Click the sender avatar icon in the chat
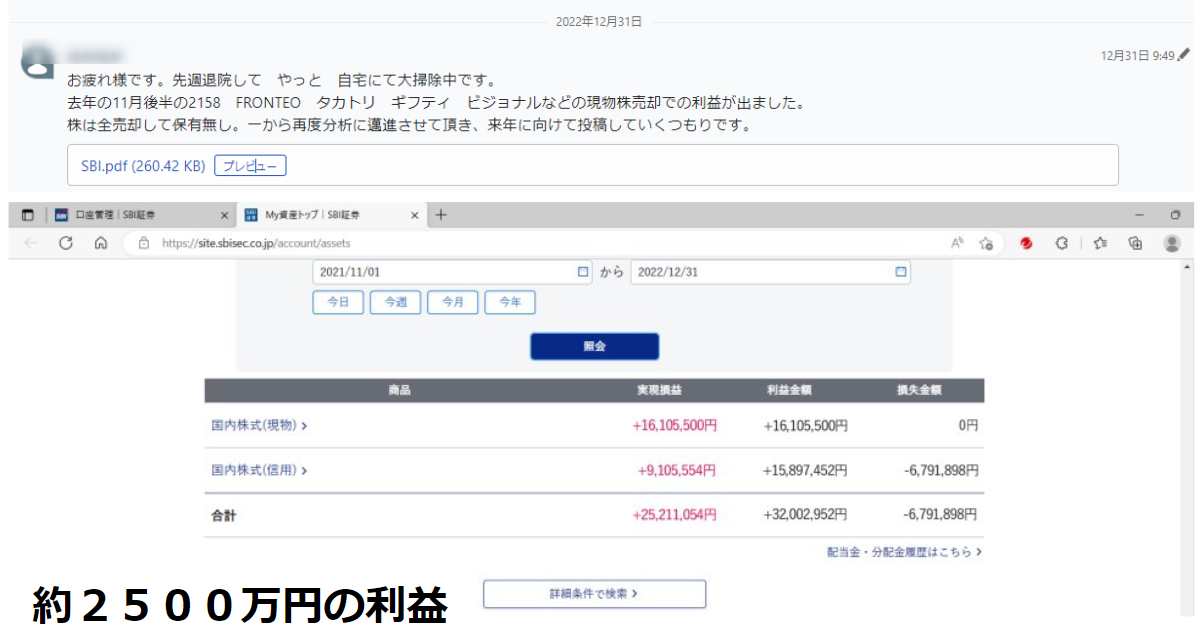The height and width of the screenshot is (644, 1201). (38, 61)
